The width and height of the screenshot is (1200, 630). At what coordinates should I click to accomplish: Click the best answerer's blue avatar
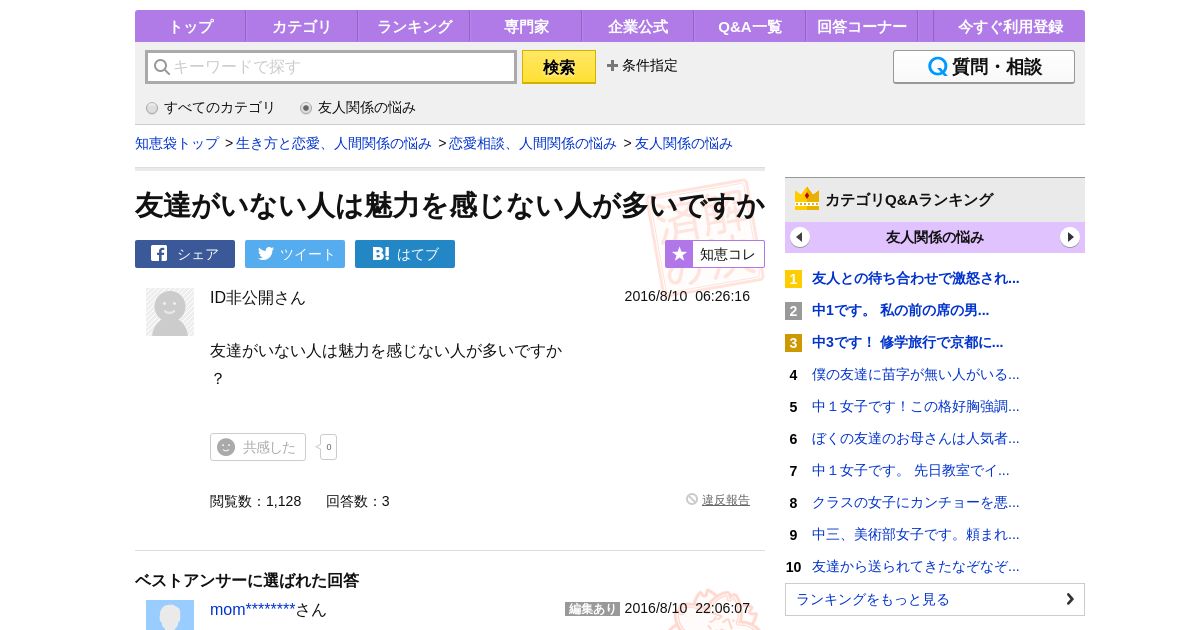[x=170, y=615]
